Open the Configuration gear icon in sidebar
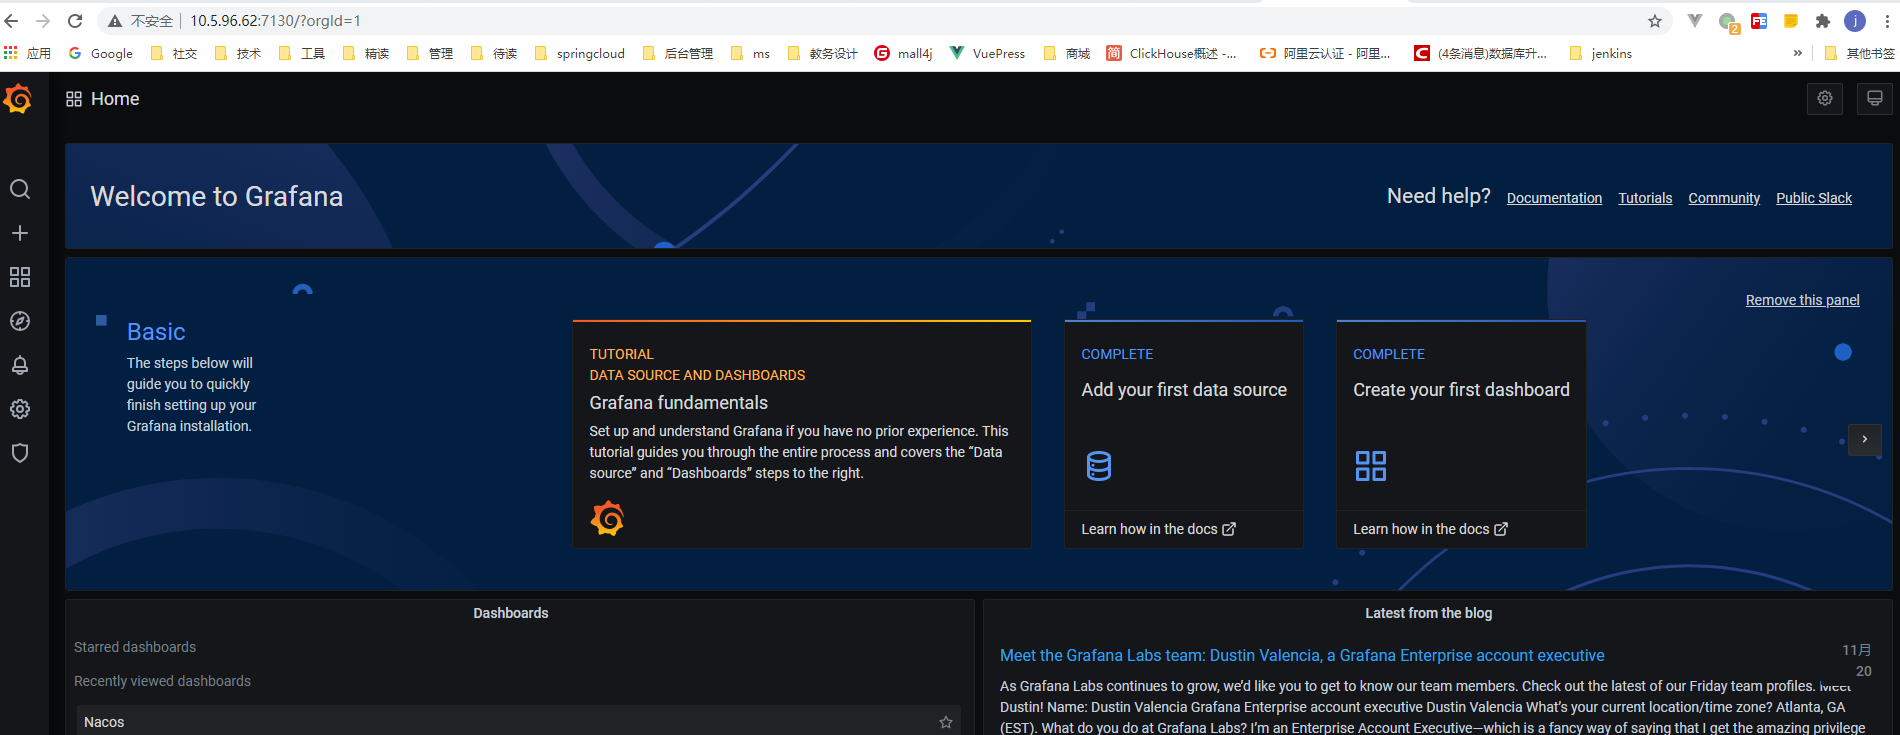The width and height of the screenshot is (1900, 735). pos(20,409)
